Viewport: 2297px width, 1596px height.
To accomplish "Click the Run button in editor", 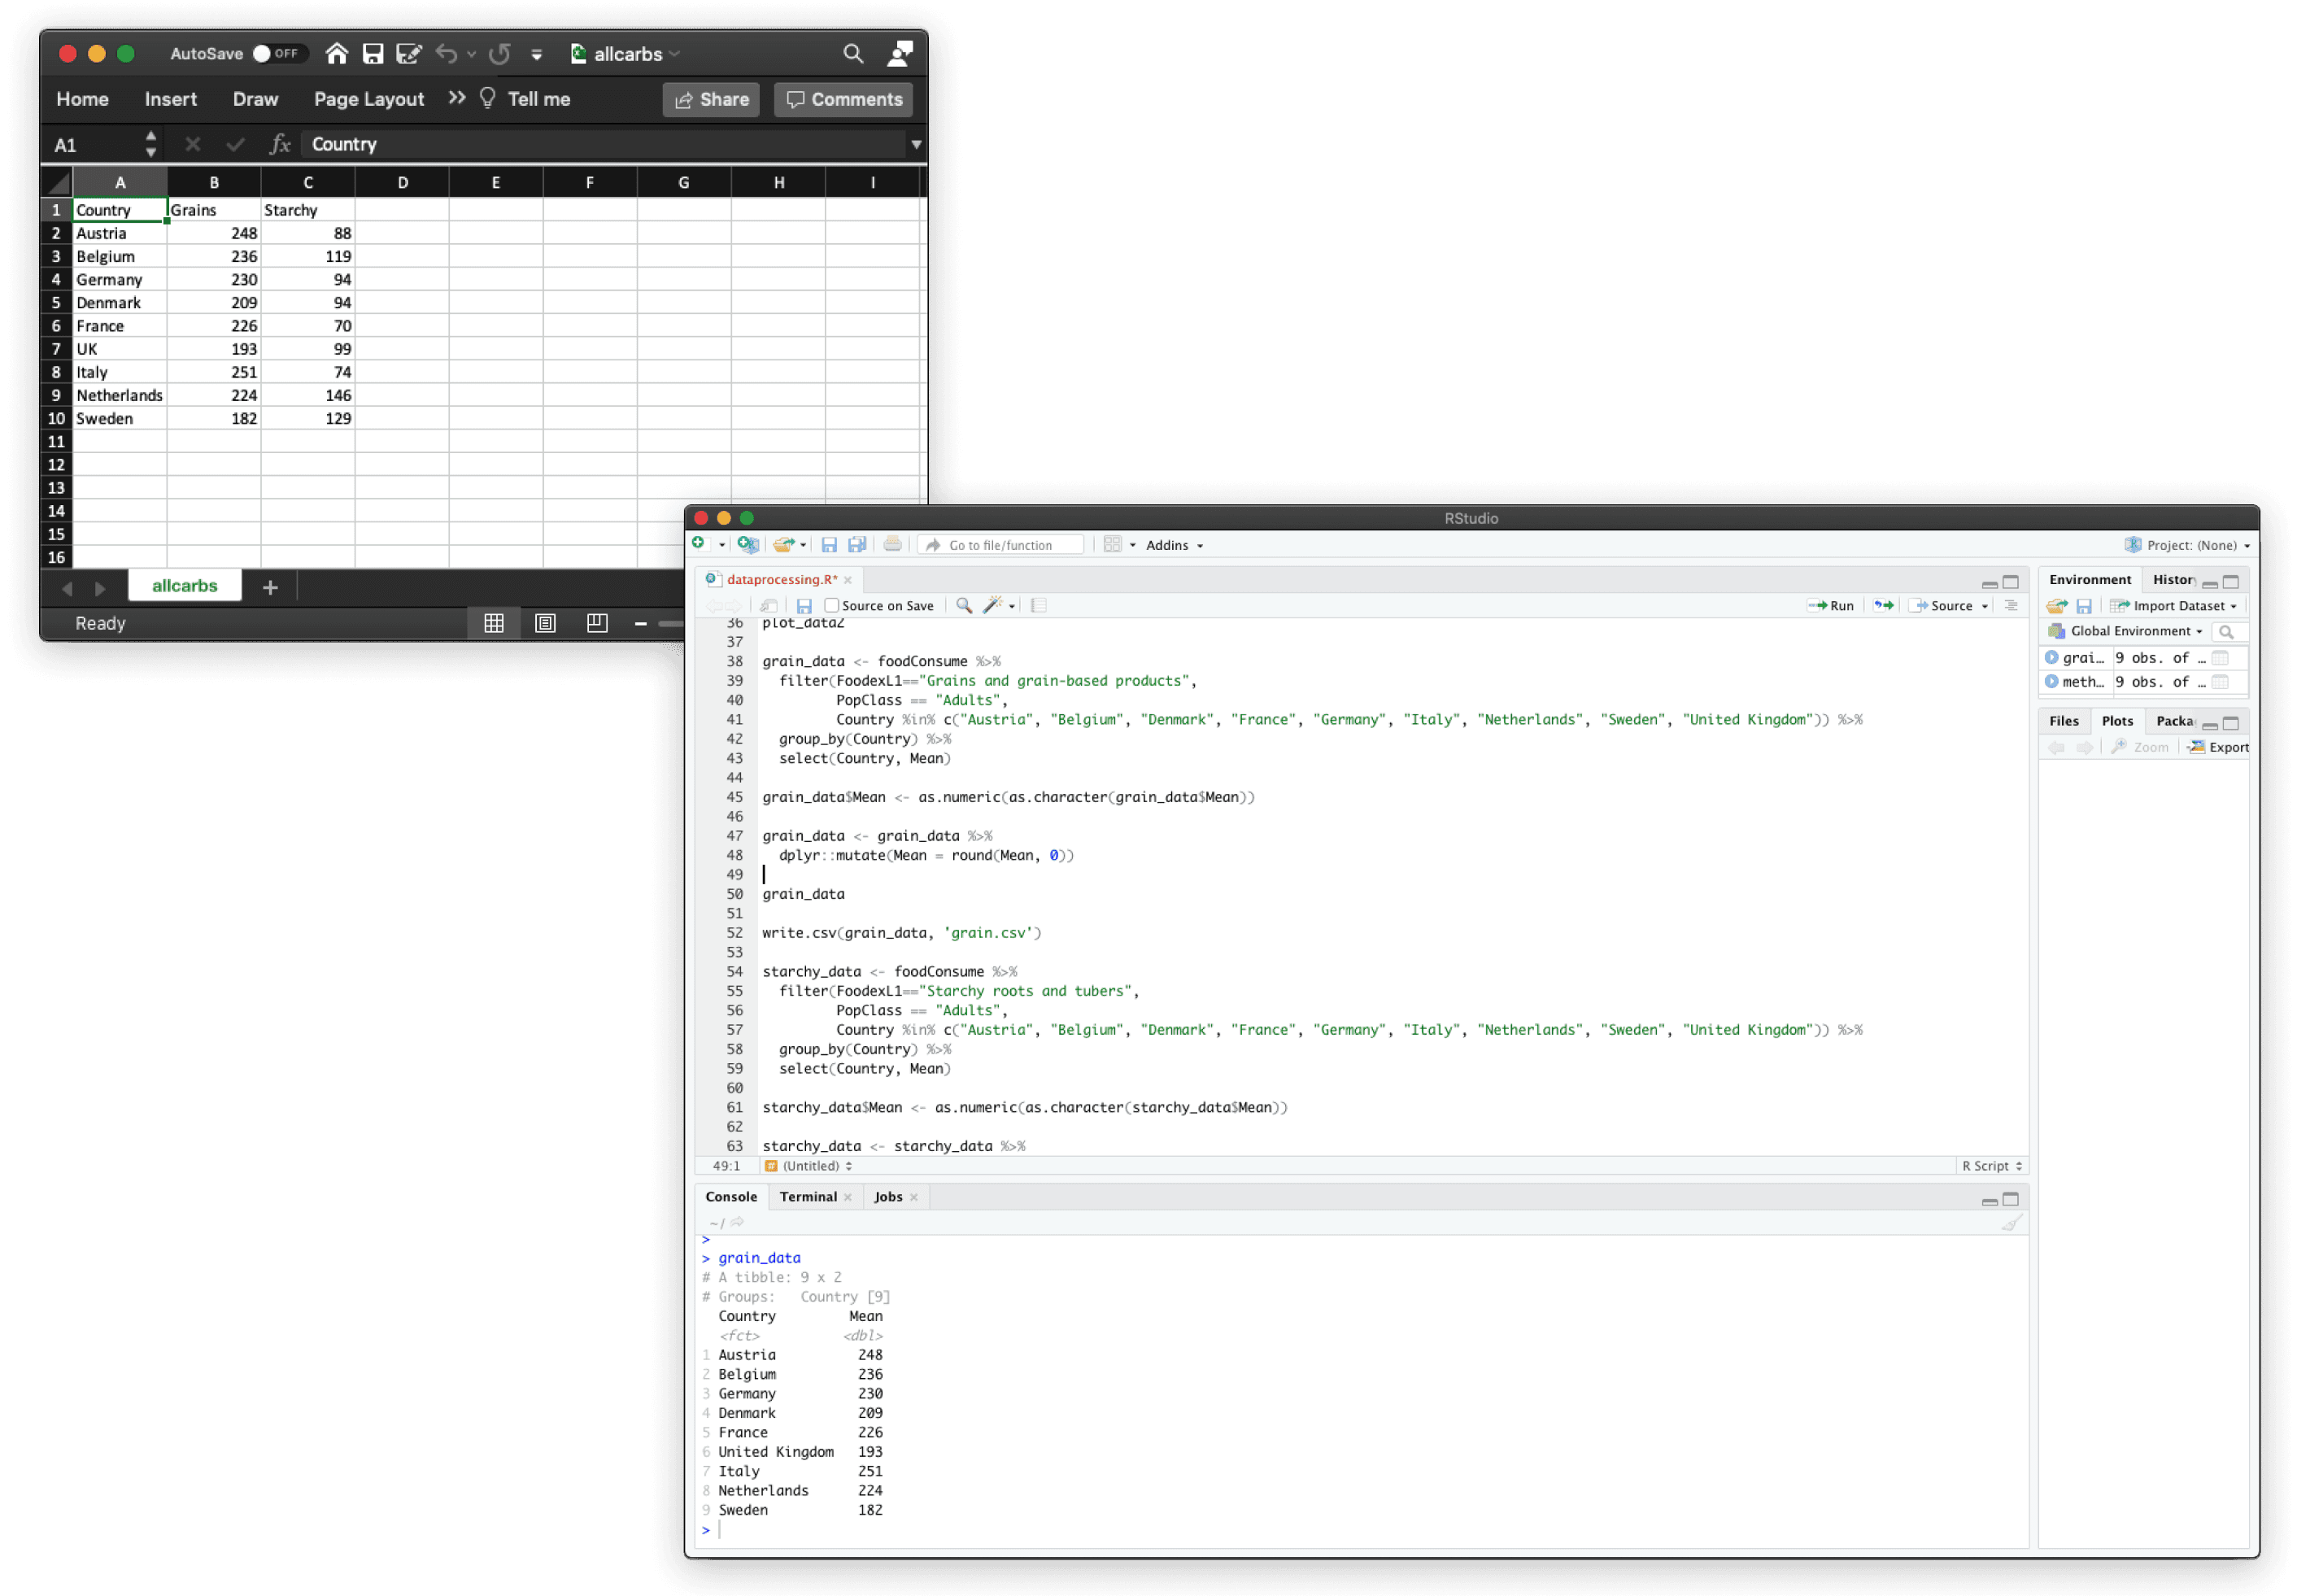I will [1831, 605].
